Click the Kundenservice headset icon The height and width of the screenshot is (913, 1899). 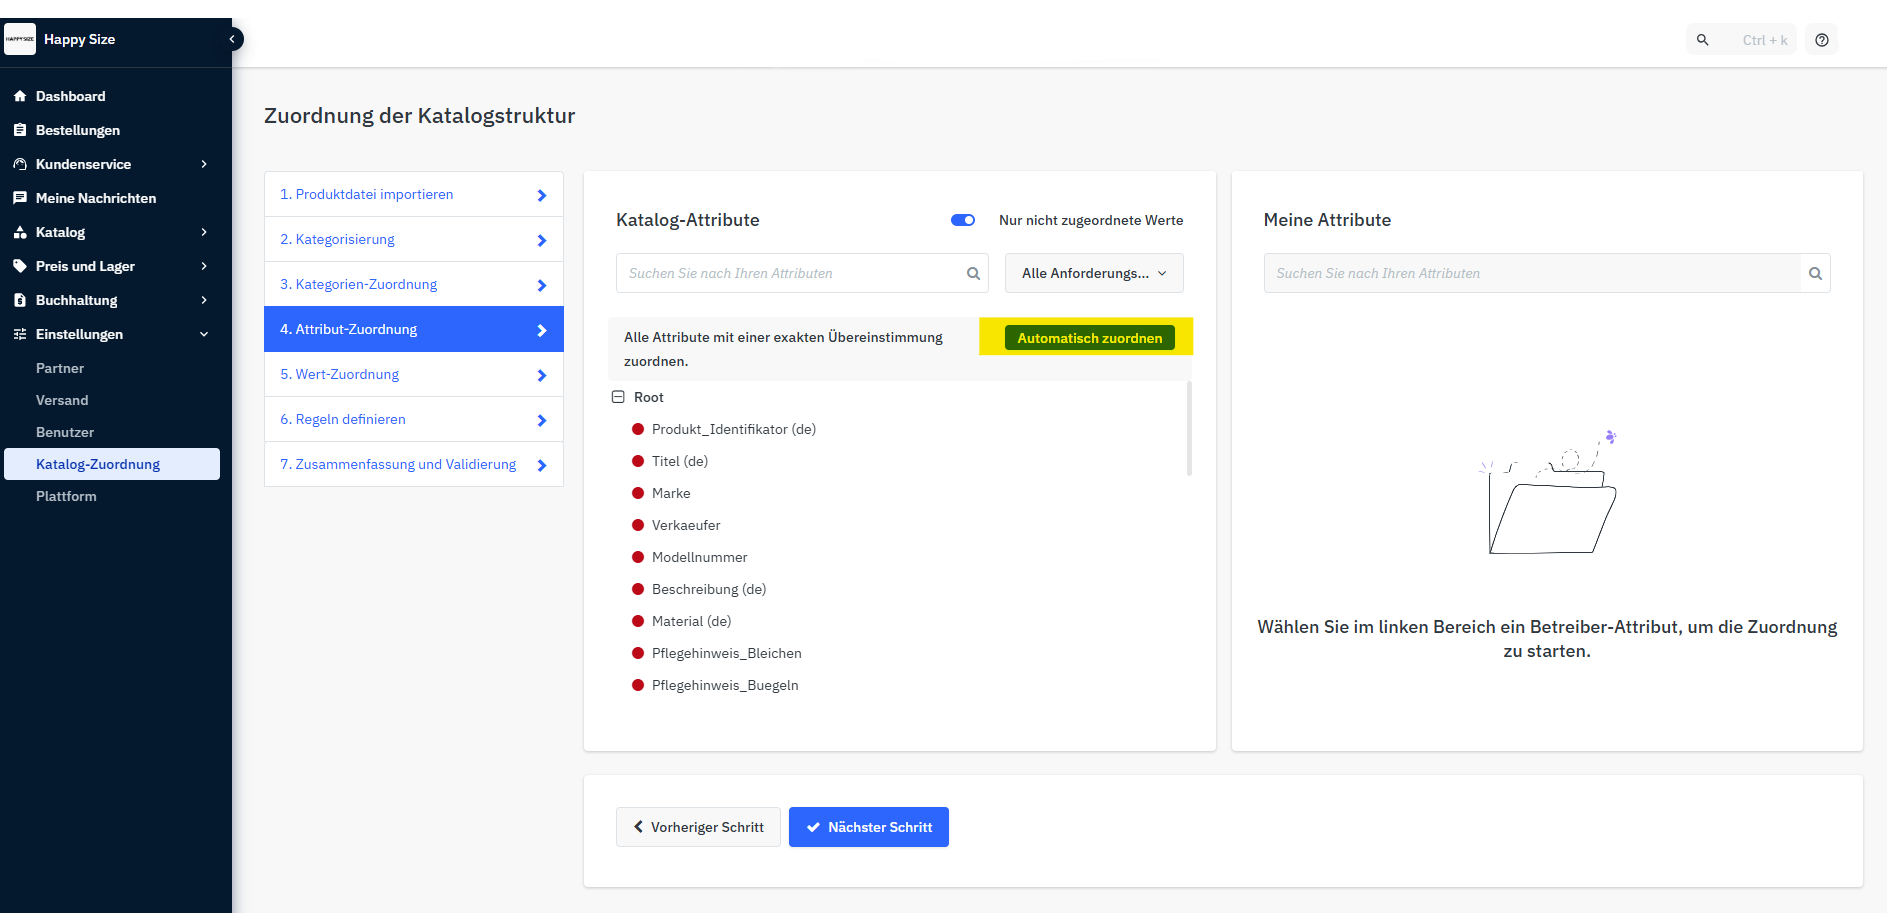tap(20, 164)
